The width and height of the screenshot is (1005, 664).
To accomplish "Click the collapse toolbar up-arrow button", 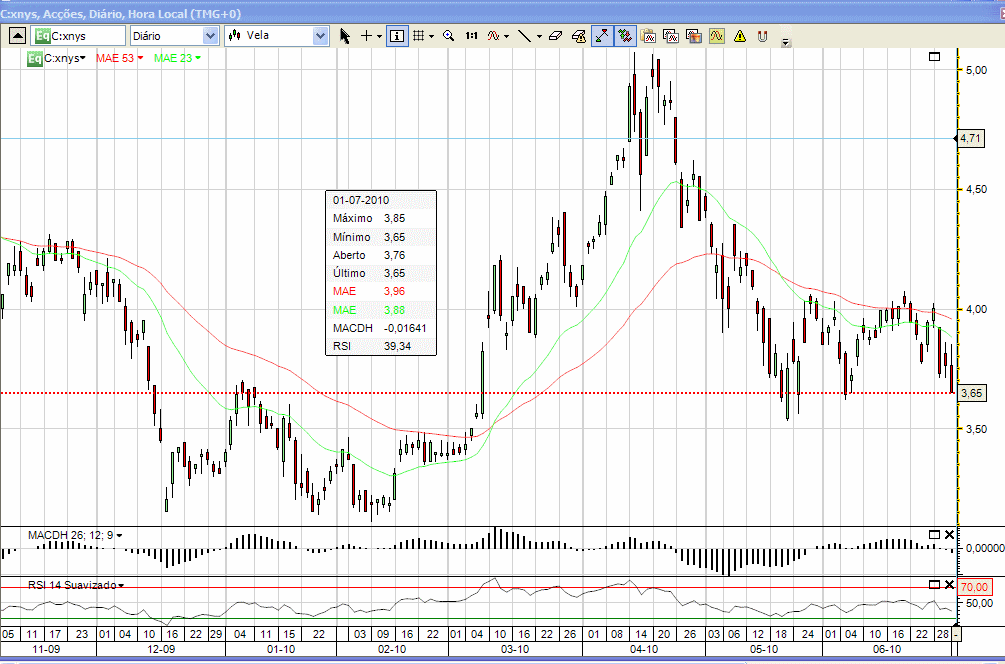I will point(17,36).
